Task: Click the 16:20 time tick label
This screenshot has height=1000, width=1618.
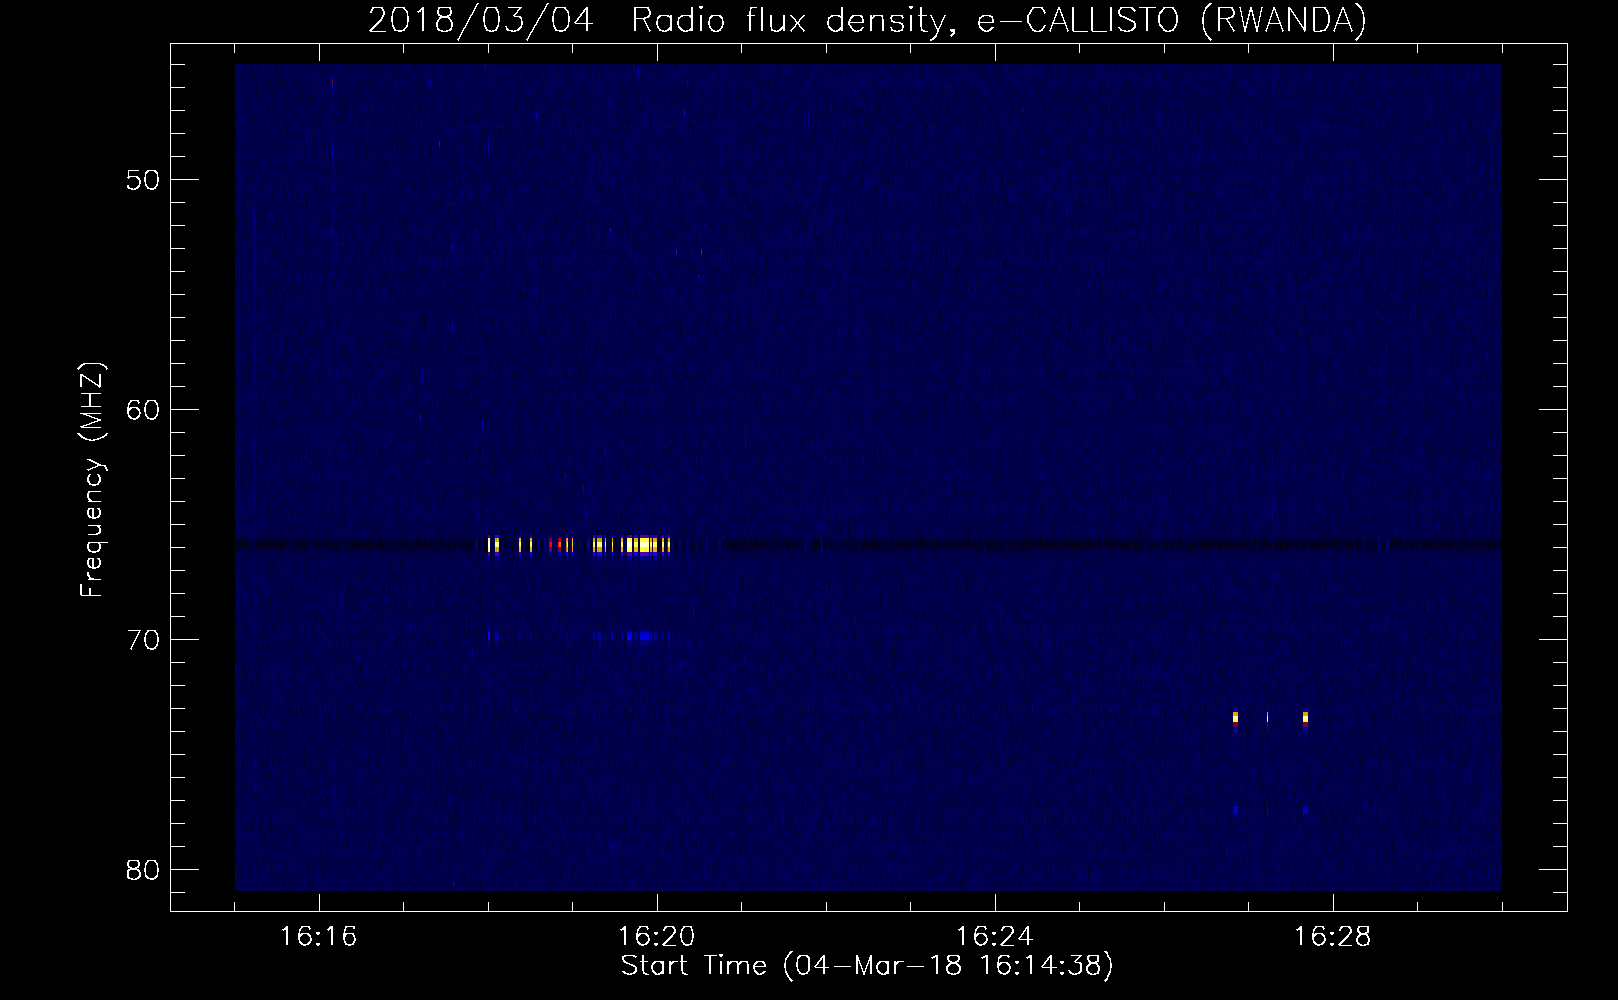Action: tap(657, 937)
